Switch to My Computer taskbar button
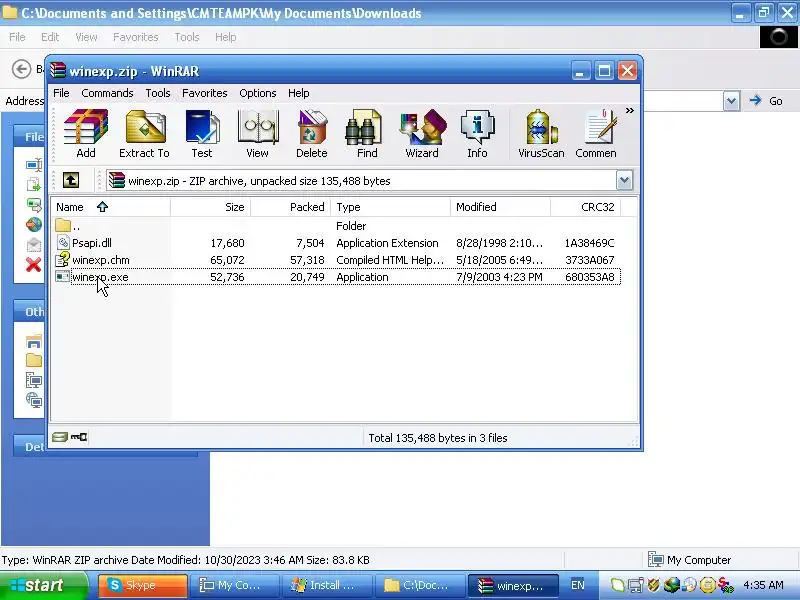This screenshot has width=800, height=600. (x=234, y=585)
